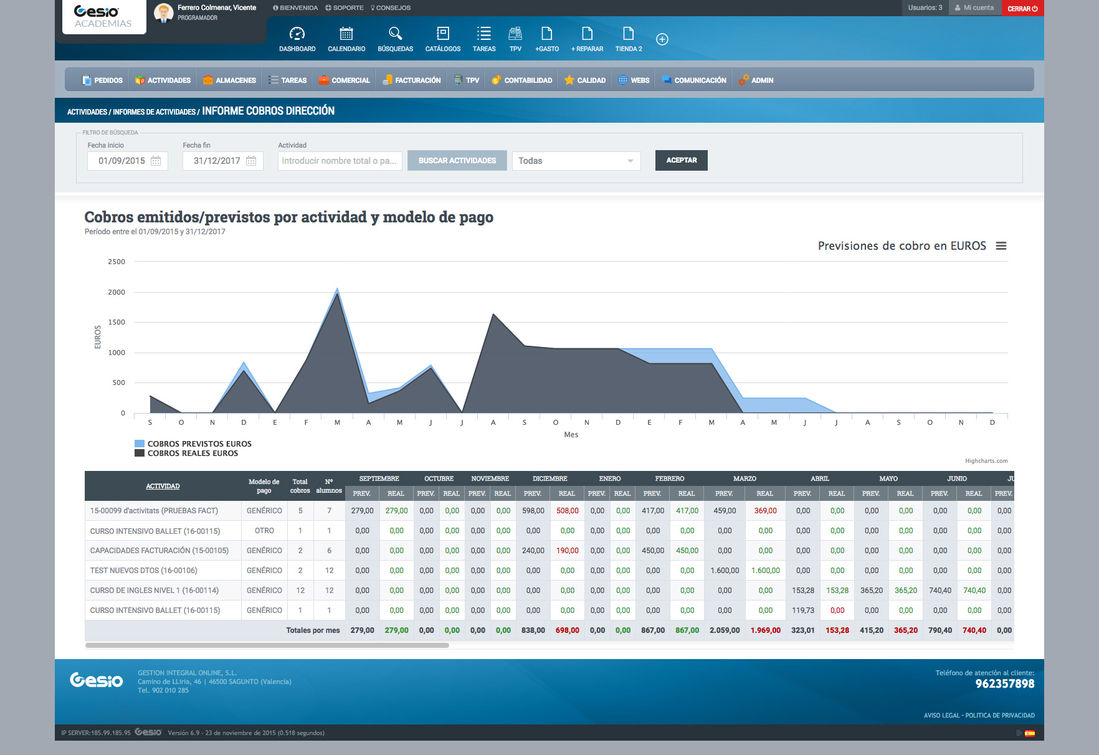Screen dimensions: 1099x755
Task: Select row CURSO INTENSIVO BALLET with OTRO model
Action: tap(549, 531)
